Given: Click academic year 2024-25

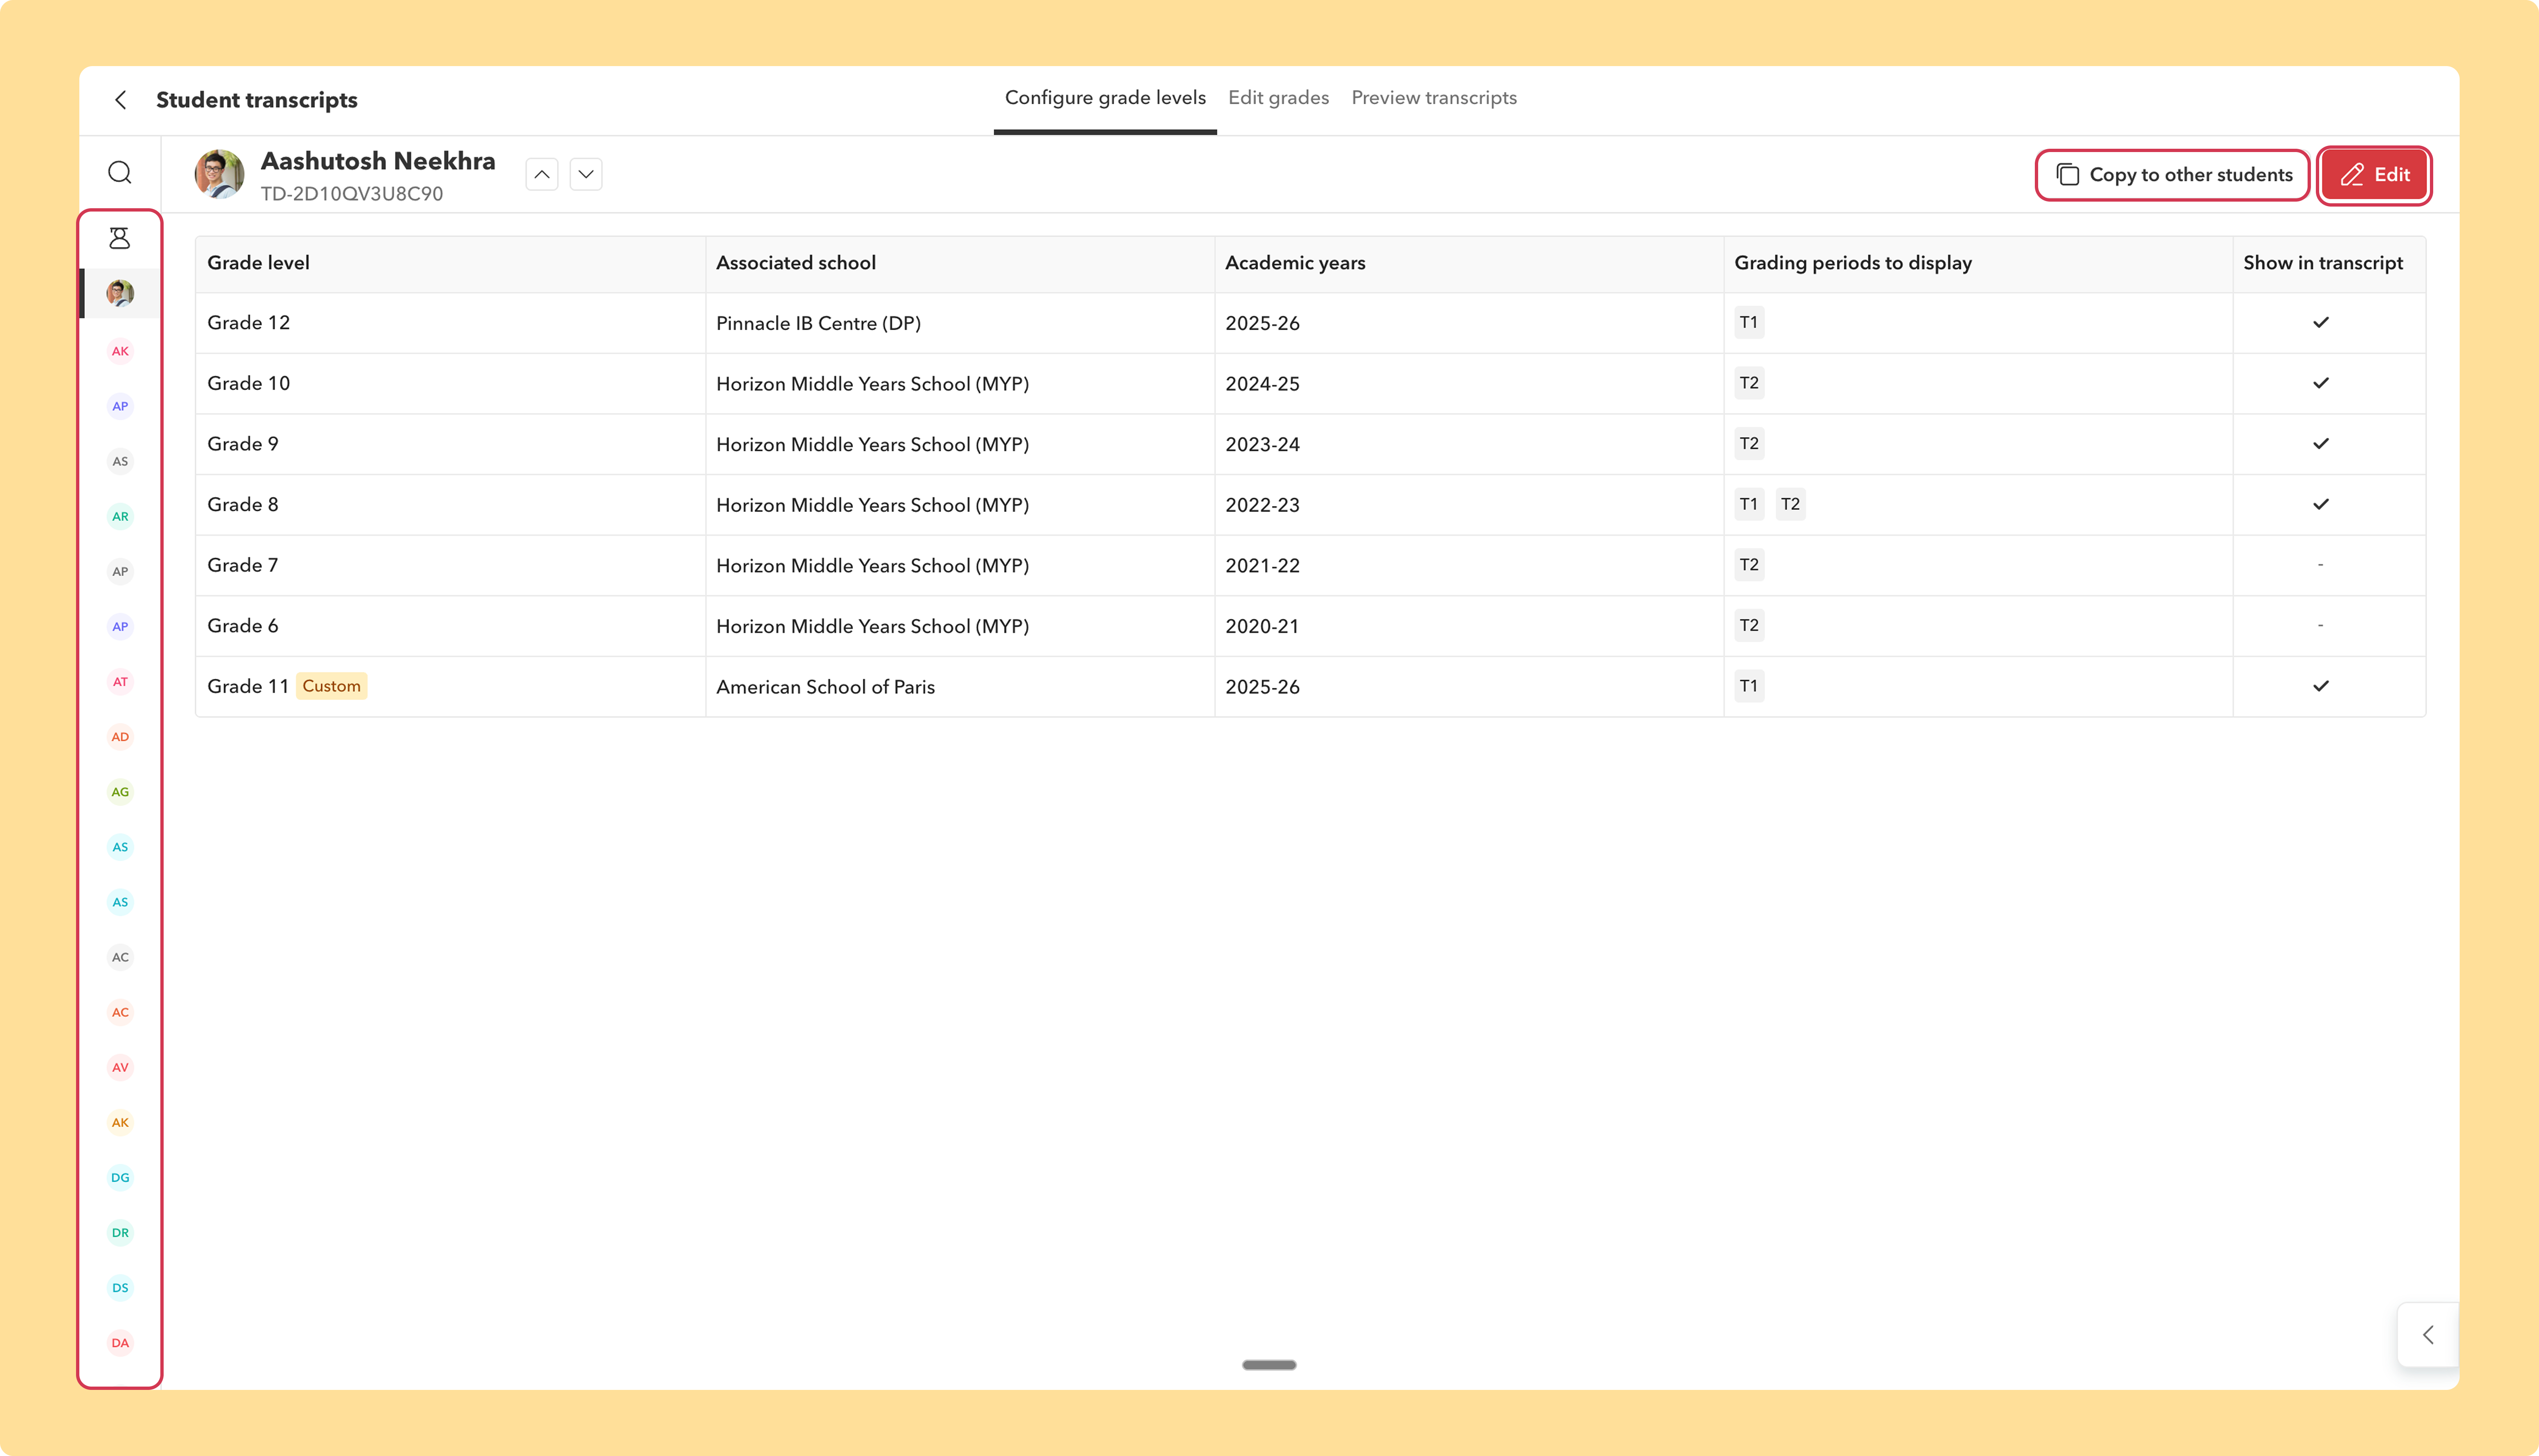Looking at the screenshot, I should (1262, 384).
